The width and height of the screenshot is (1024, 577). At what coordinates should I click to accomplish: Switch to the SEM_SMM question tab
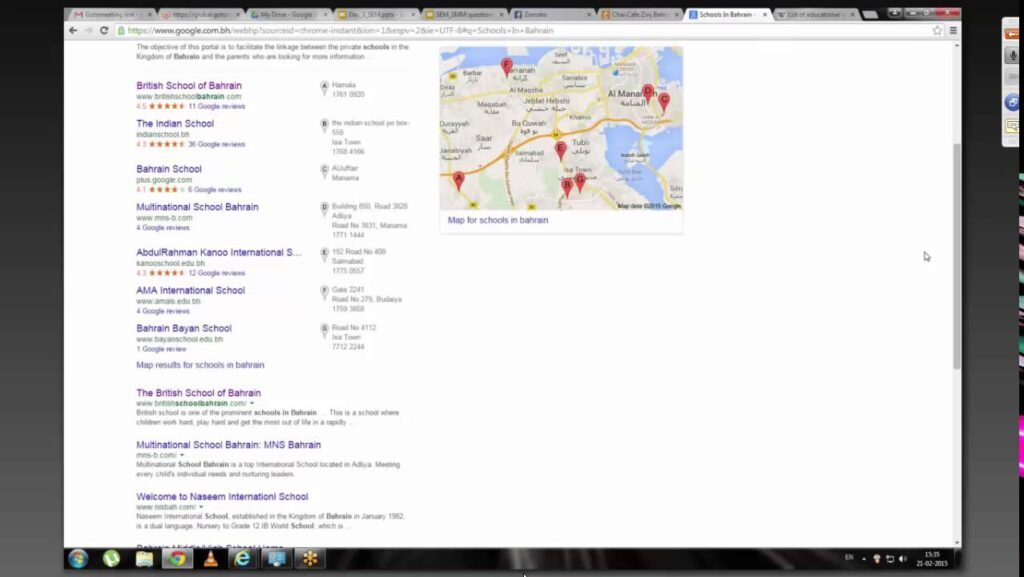[x=463, y=14]
